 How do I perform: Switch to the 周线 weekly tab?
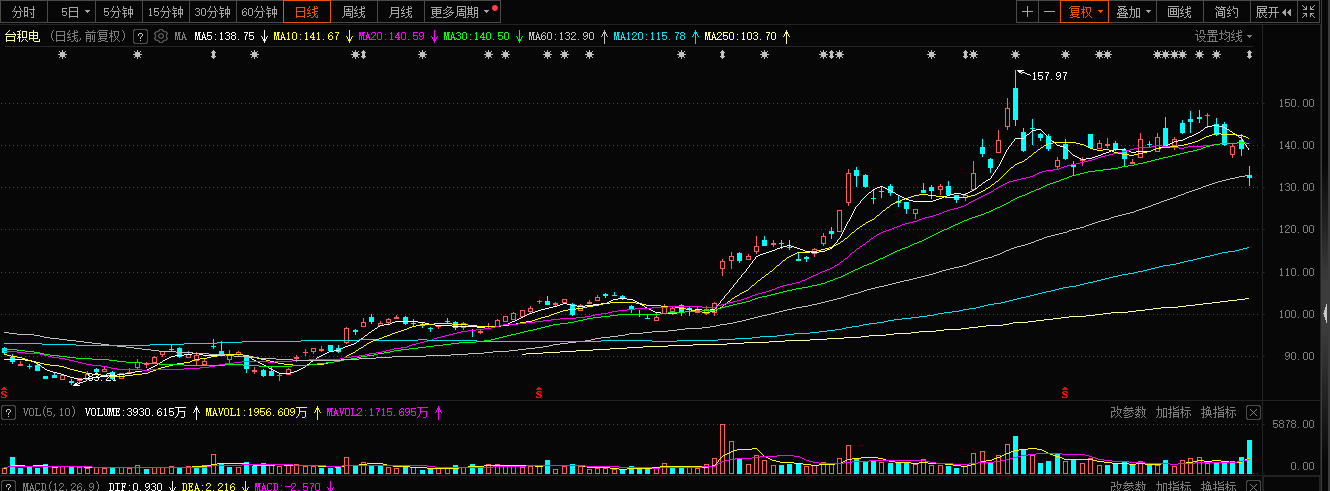354,12
